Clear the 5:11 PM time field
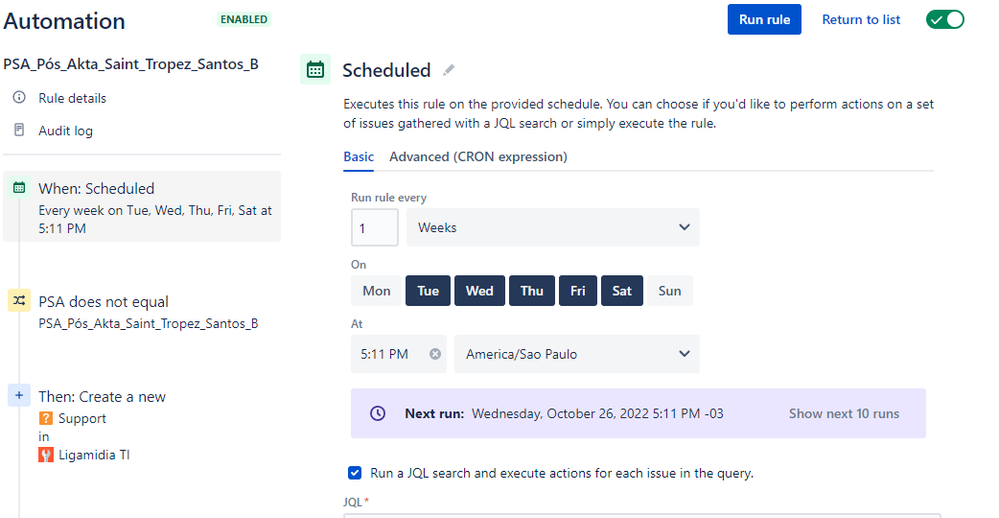 coord(435,354)
